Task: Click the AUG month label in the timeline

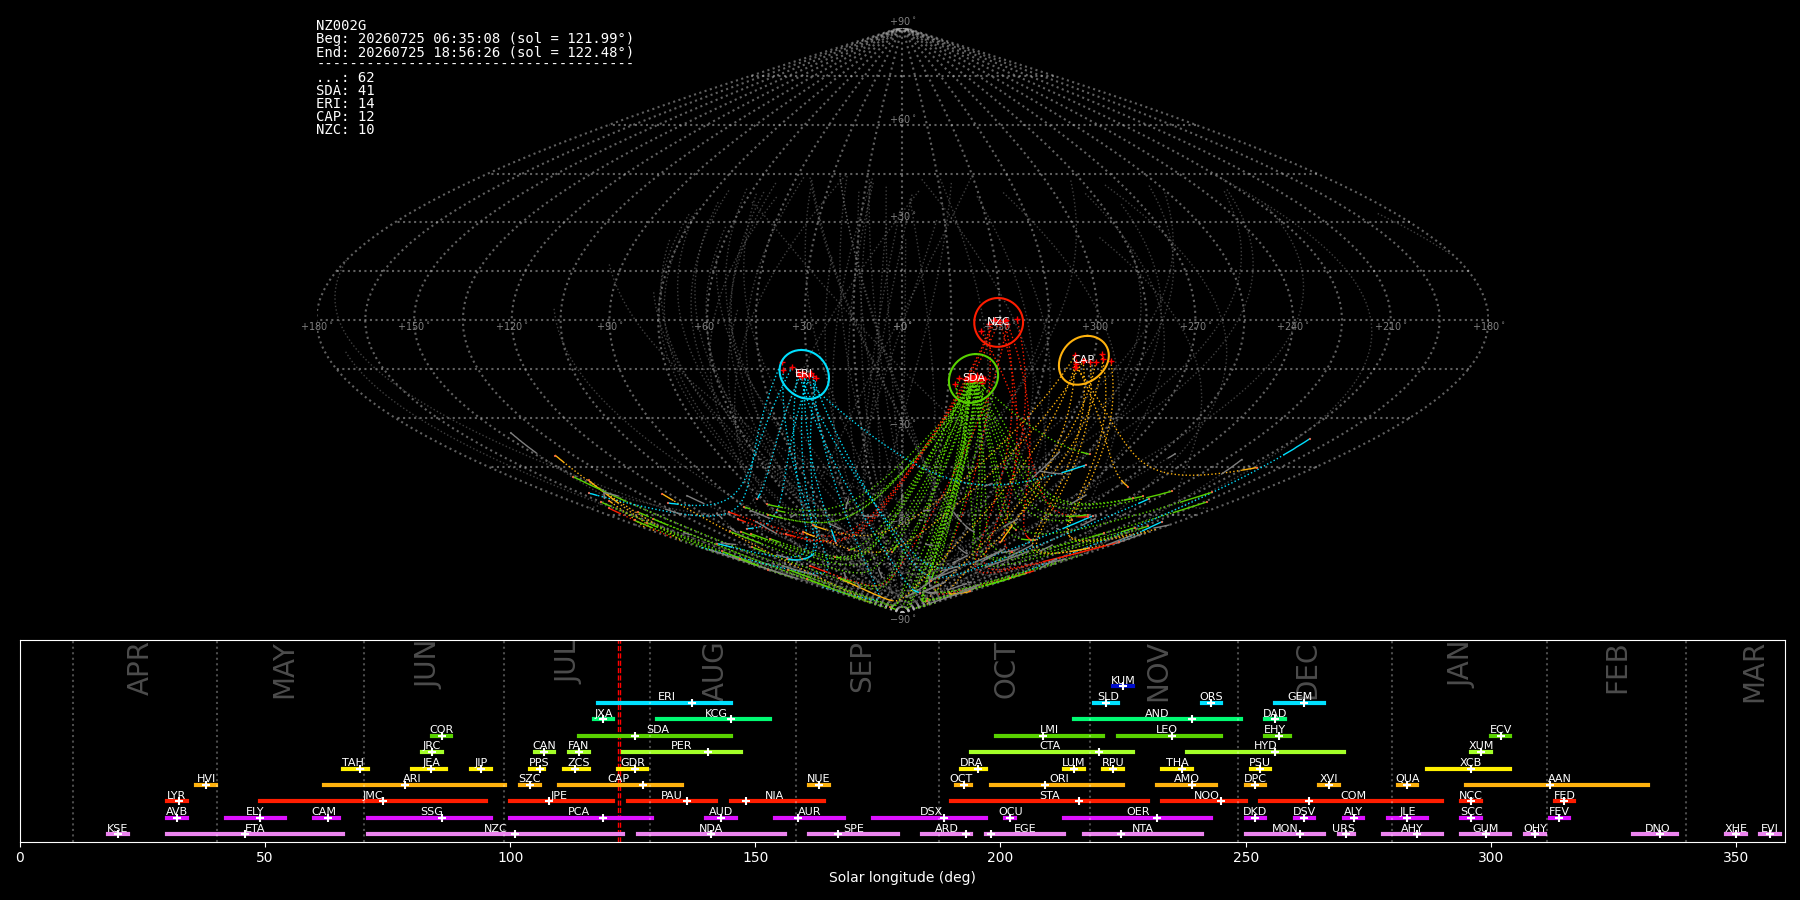Action: [713, 671]
